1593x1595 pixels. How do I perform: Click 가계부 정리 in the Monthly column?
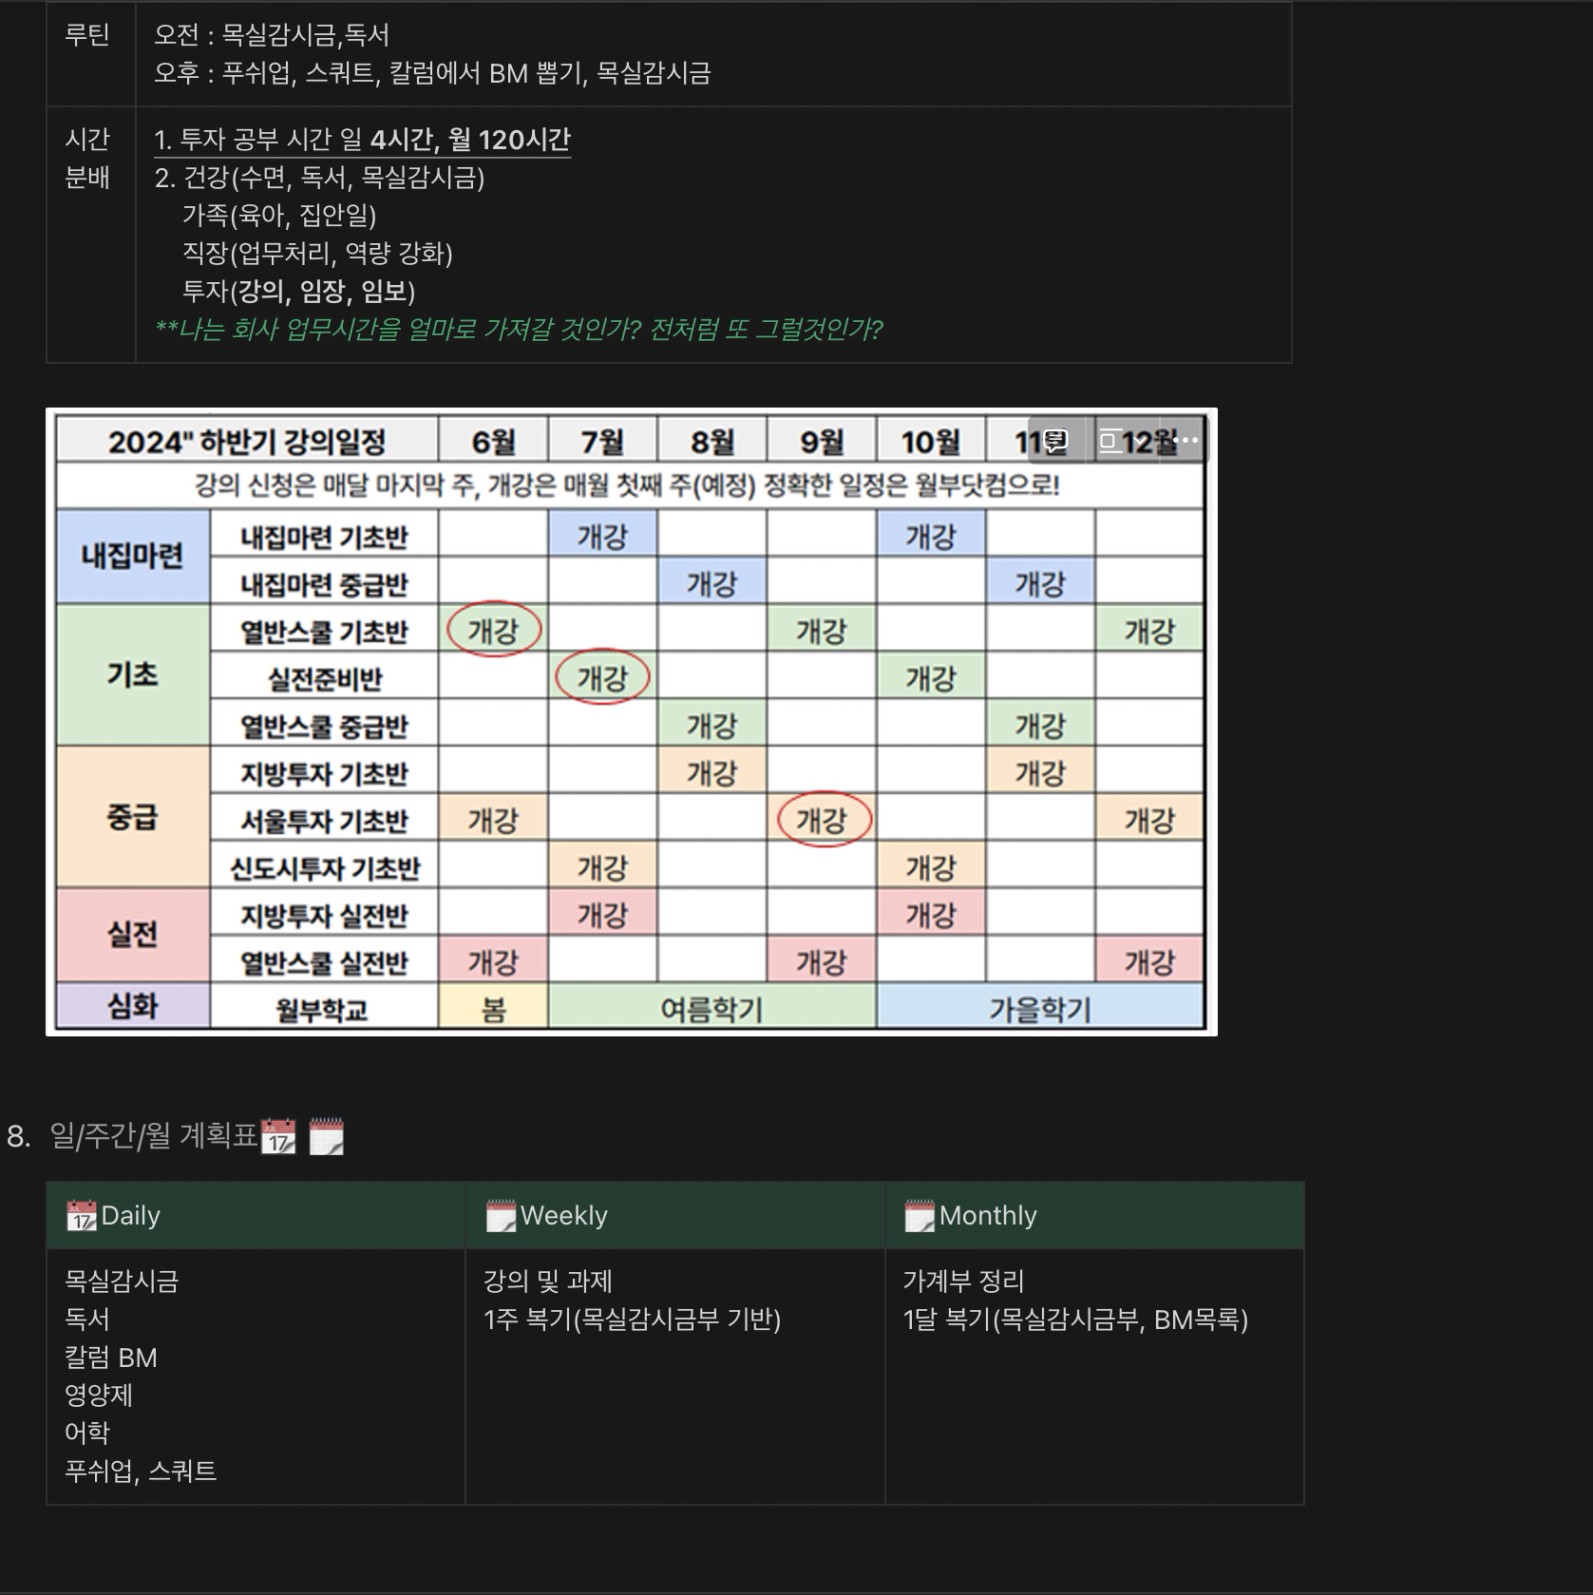pos(963,1282)
